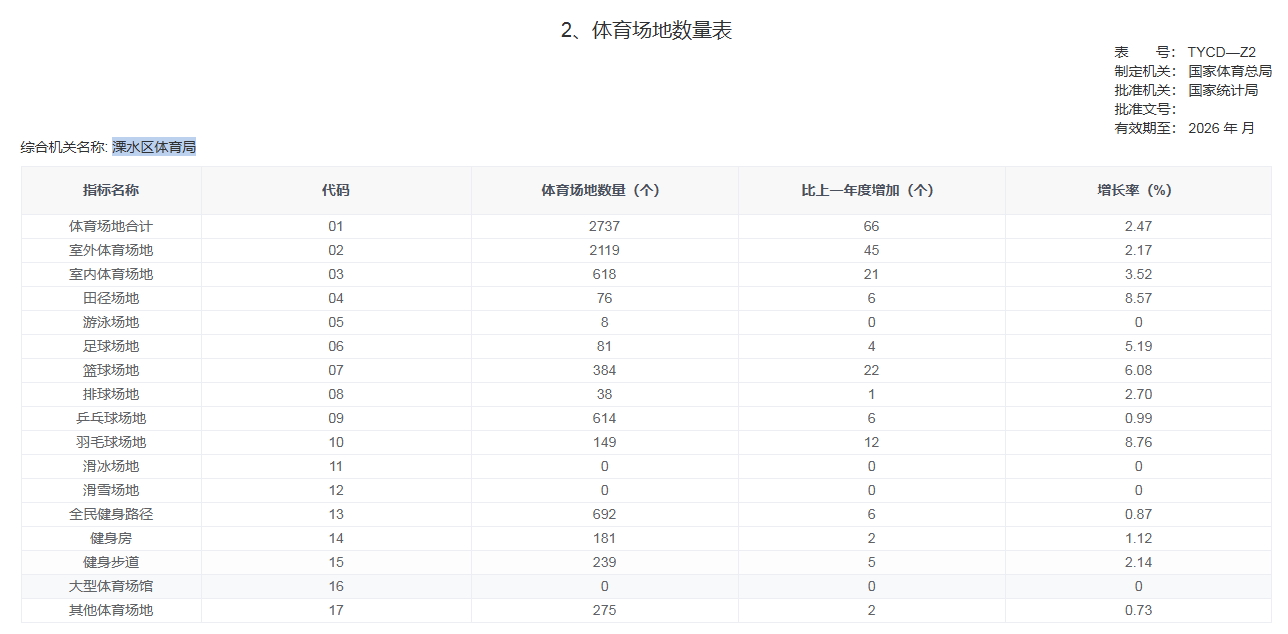Screen dimensions: 1288x634
Task: Click the 增长率（%） column header
Action: (x=1138, y=190)
